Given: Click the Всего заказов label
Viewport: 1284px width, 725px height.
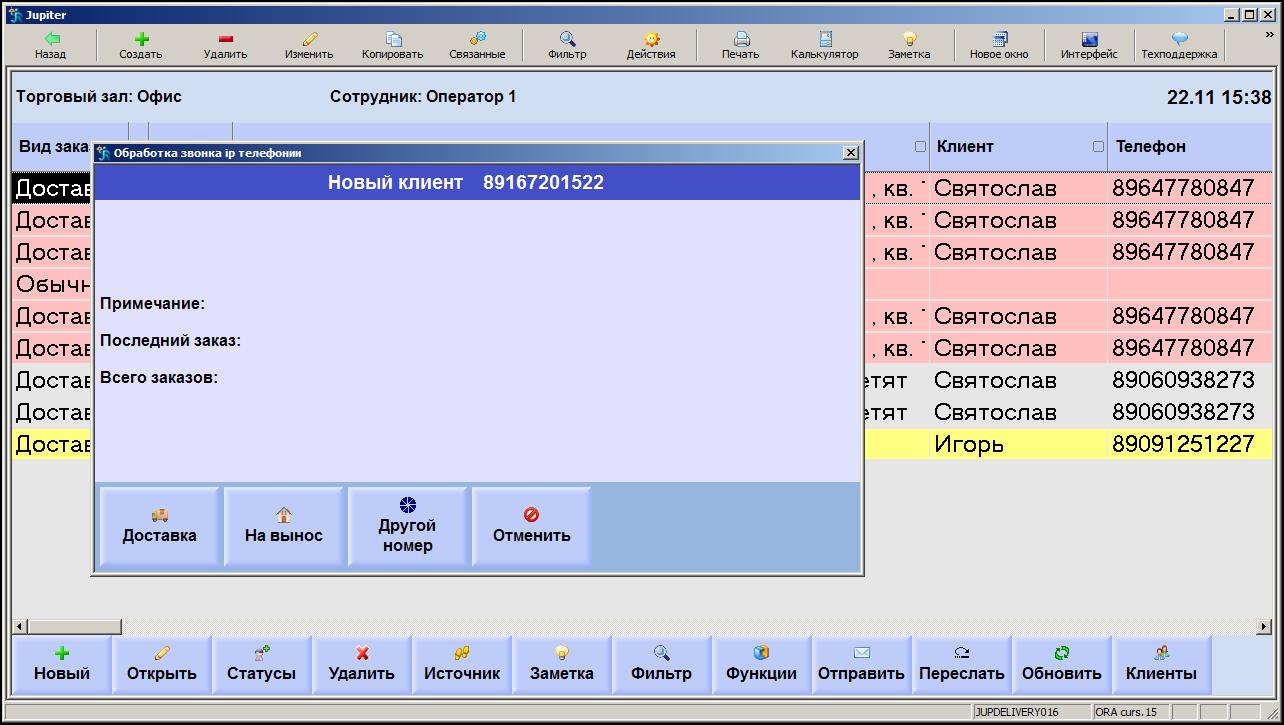Looking at the screenshot, I should pyautogui.click(x=159, y=378).
